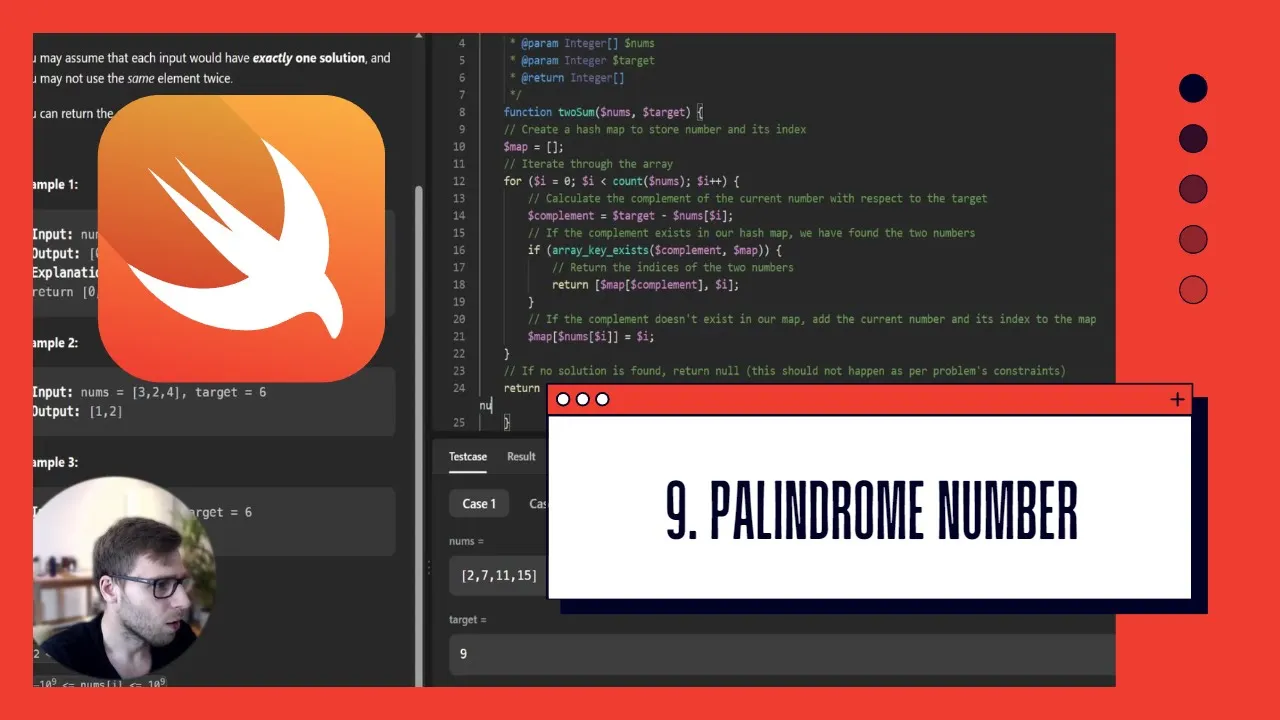This screenshot has height=720, width=1280.
Task: Click the 'for ($i = 0;' loop line
Action: pos(621,181)
